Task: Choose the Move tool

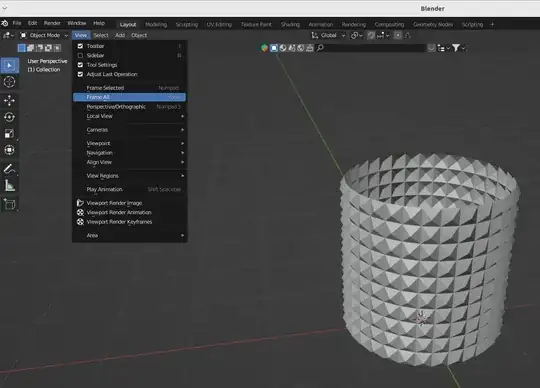Action: (x=10, y=101)
